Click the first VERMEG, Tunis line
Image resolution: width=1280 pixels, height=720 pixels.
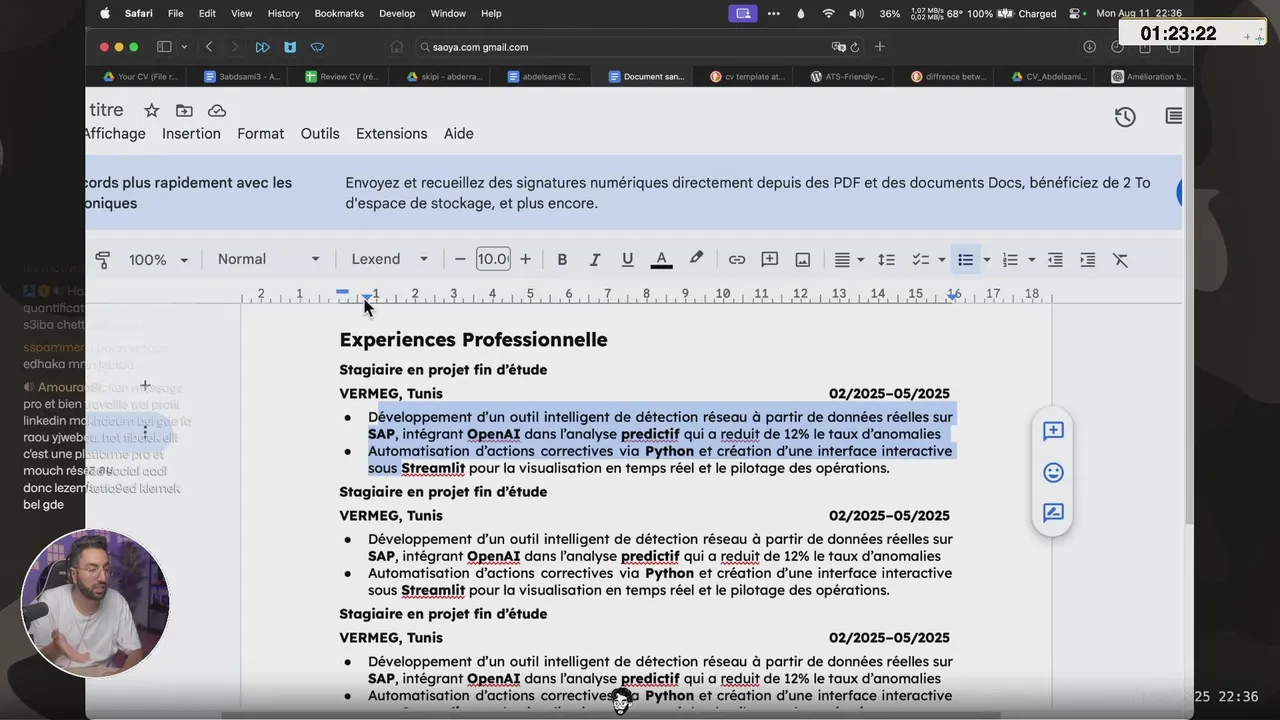coord(391,394)
